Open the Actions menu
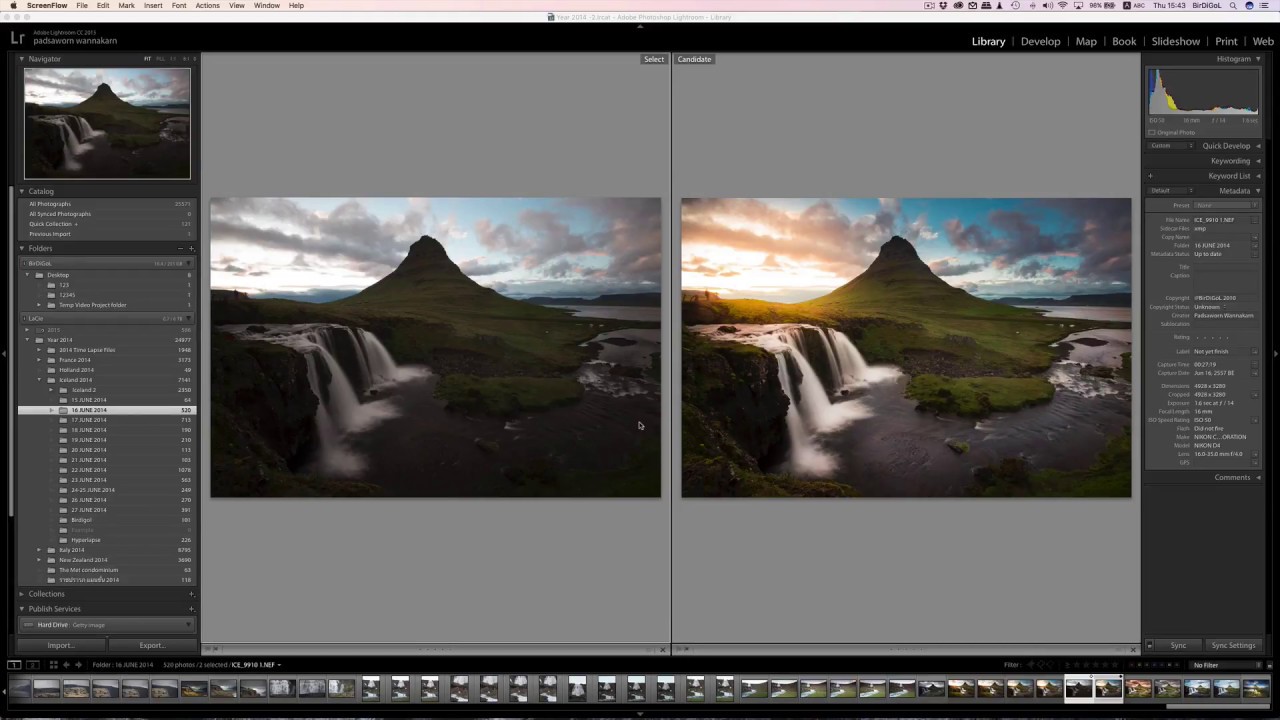Viewport: 1280px width, 720px height. click(207, 5)
